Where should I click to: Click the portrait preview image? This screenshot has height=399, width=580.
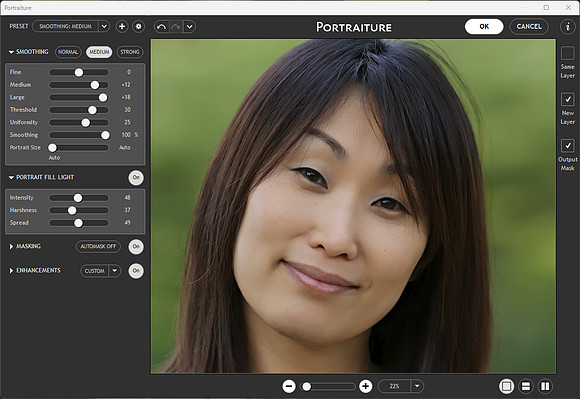tap(353, 206)
